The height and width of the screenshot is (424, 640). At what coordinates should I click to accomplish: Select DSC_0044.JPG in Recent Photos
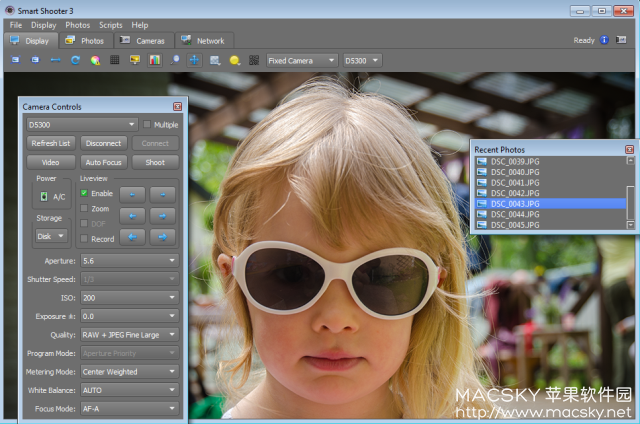(x=550, y=214)
